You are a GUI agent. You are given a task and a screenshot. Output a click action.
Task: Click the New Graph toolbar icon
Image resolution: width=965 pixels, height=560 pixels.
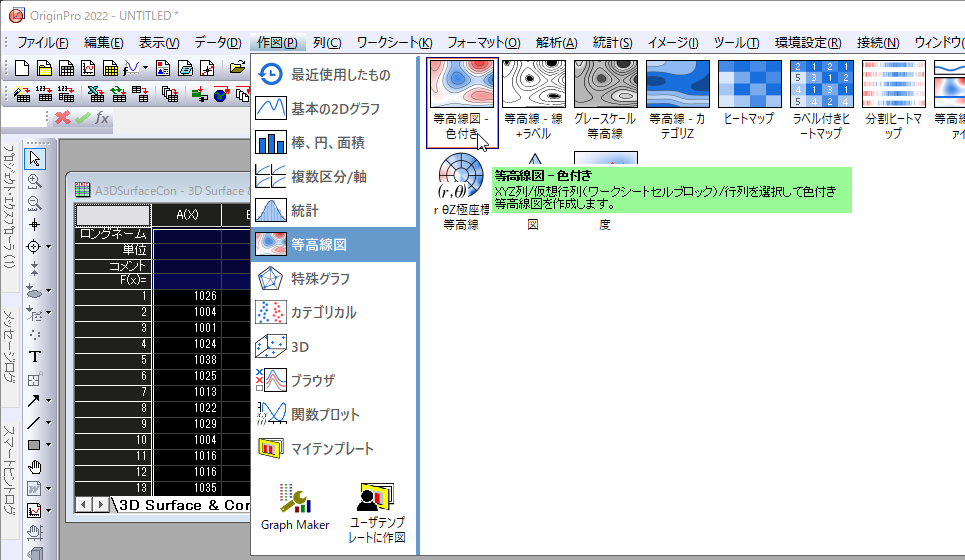pos(88,68)
